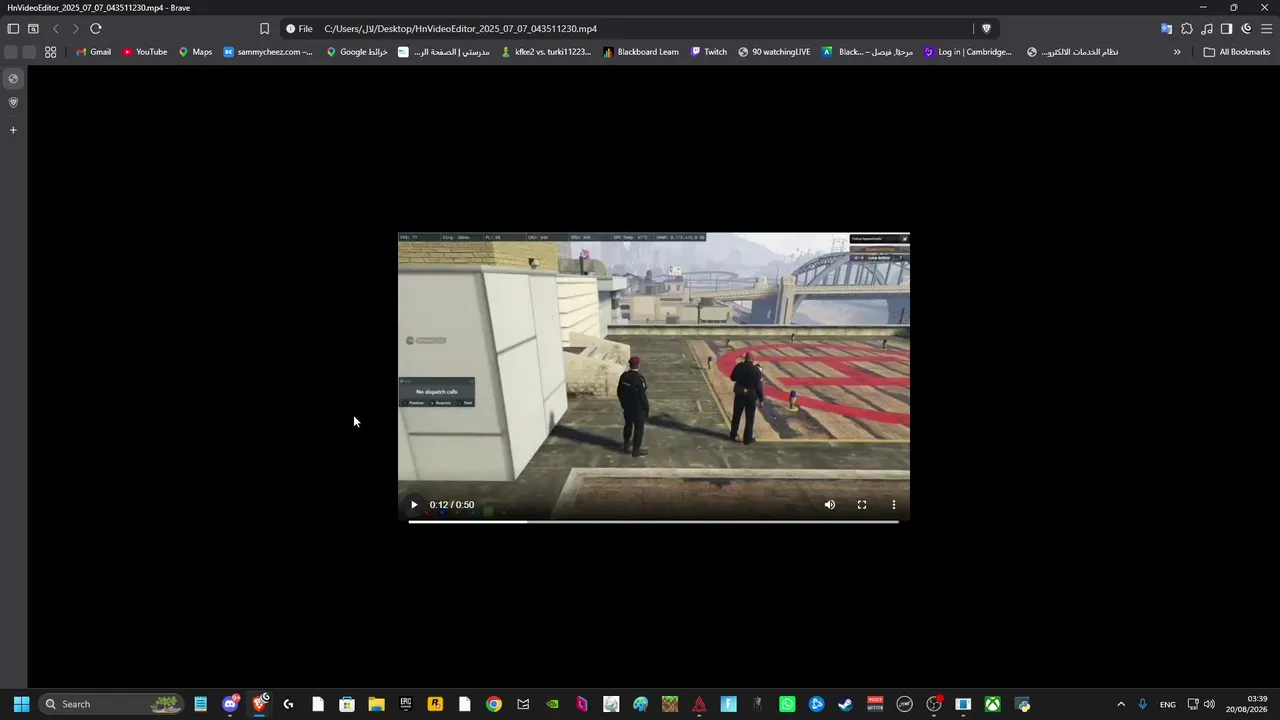Open 90 watchingLIVE bookmark
1280x720 pixels.
tap(774, 52)
